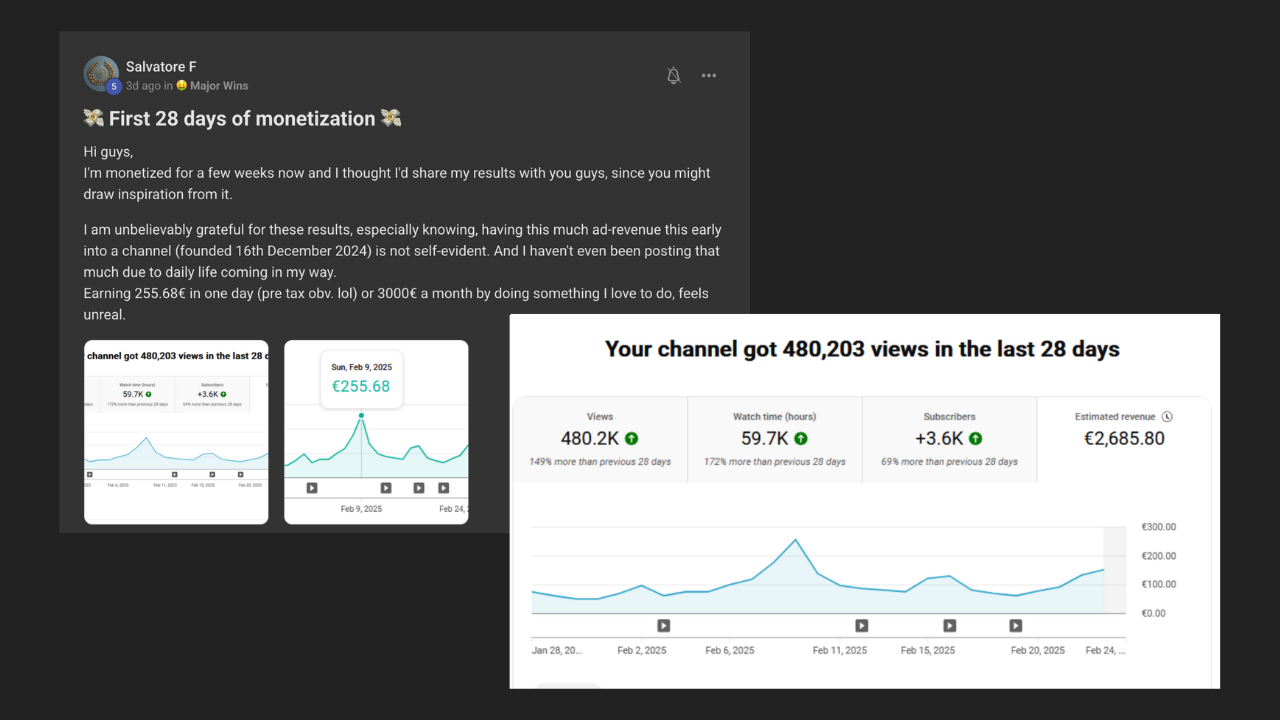This screenshot has height=720, width=1280.
Task: Click the First 28 days of monetization title
Action: click(242, 119)
